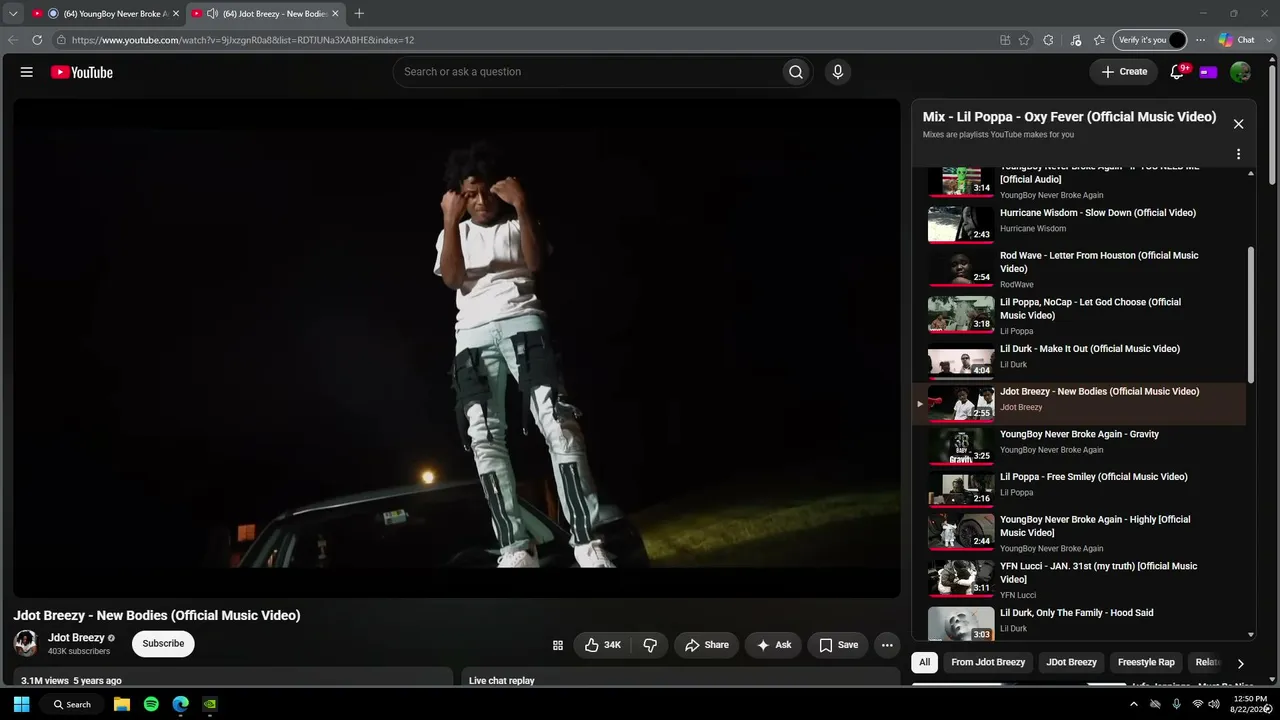Click the search magnifier button
The width and height of the screenshot is (1280, 720).
pyautogui.click(x=796, y=72)
